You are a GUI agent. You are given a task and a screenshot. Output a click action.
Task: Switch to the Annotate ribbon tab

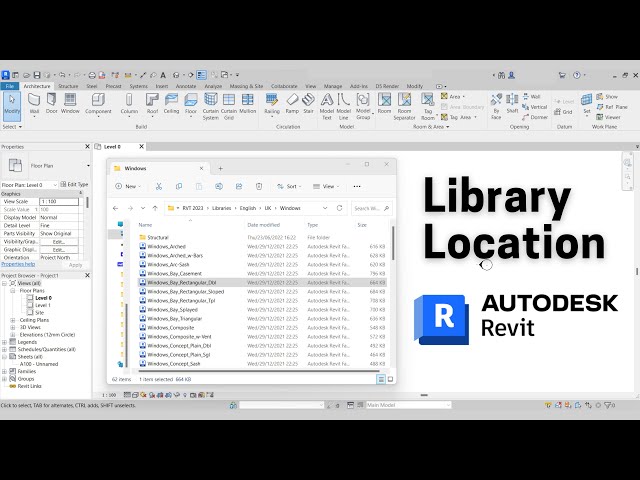tap(186, 86)
